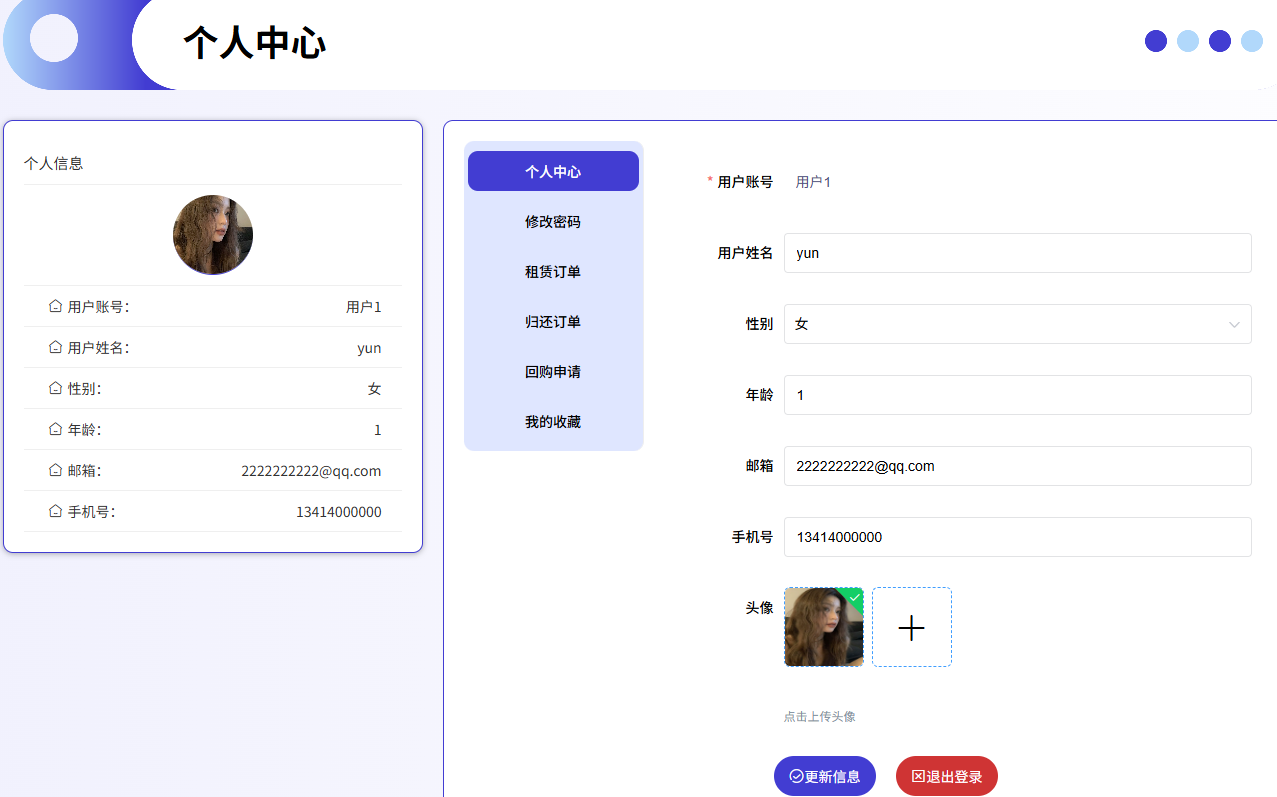The image size is (1277, 797).
Task: Select the 修改密码 menu item
Action: point(553,222)
